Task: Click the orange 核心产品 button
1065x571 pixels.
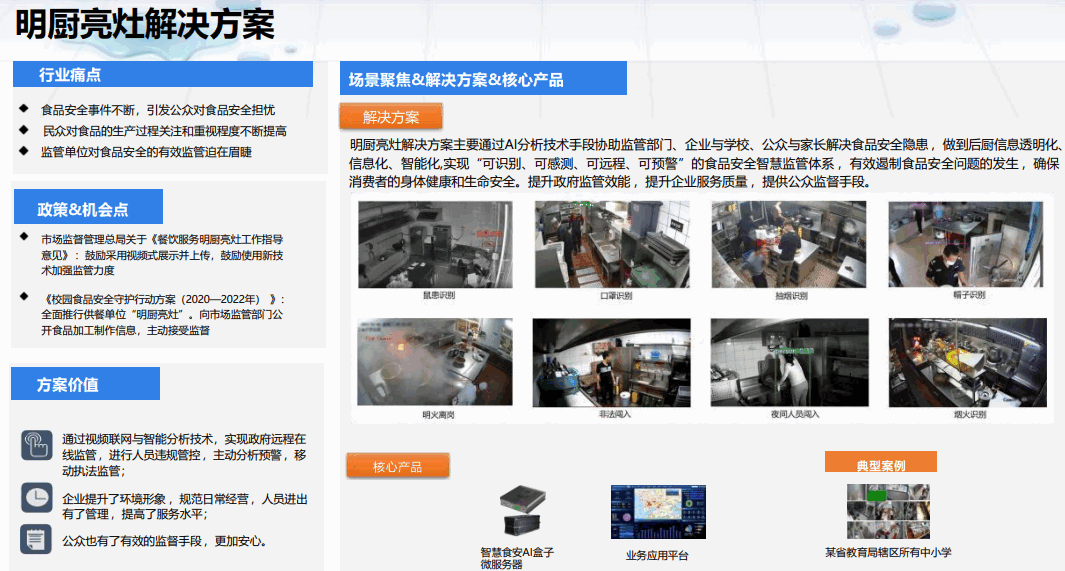Action: click(x=397, y=466)
